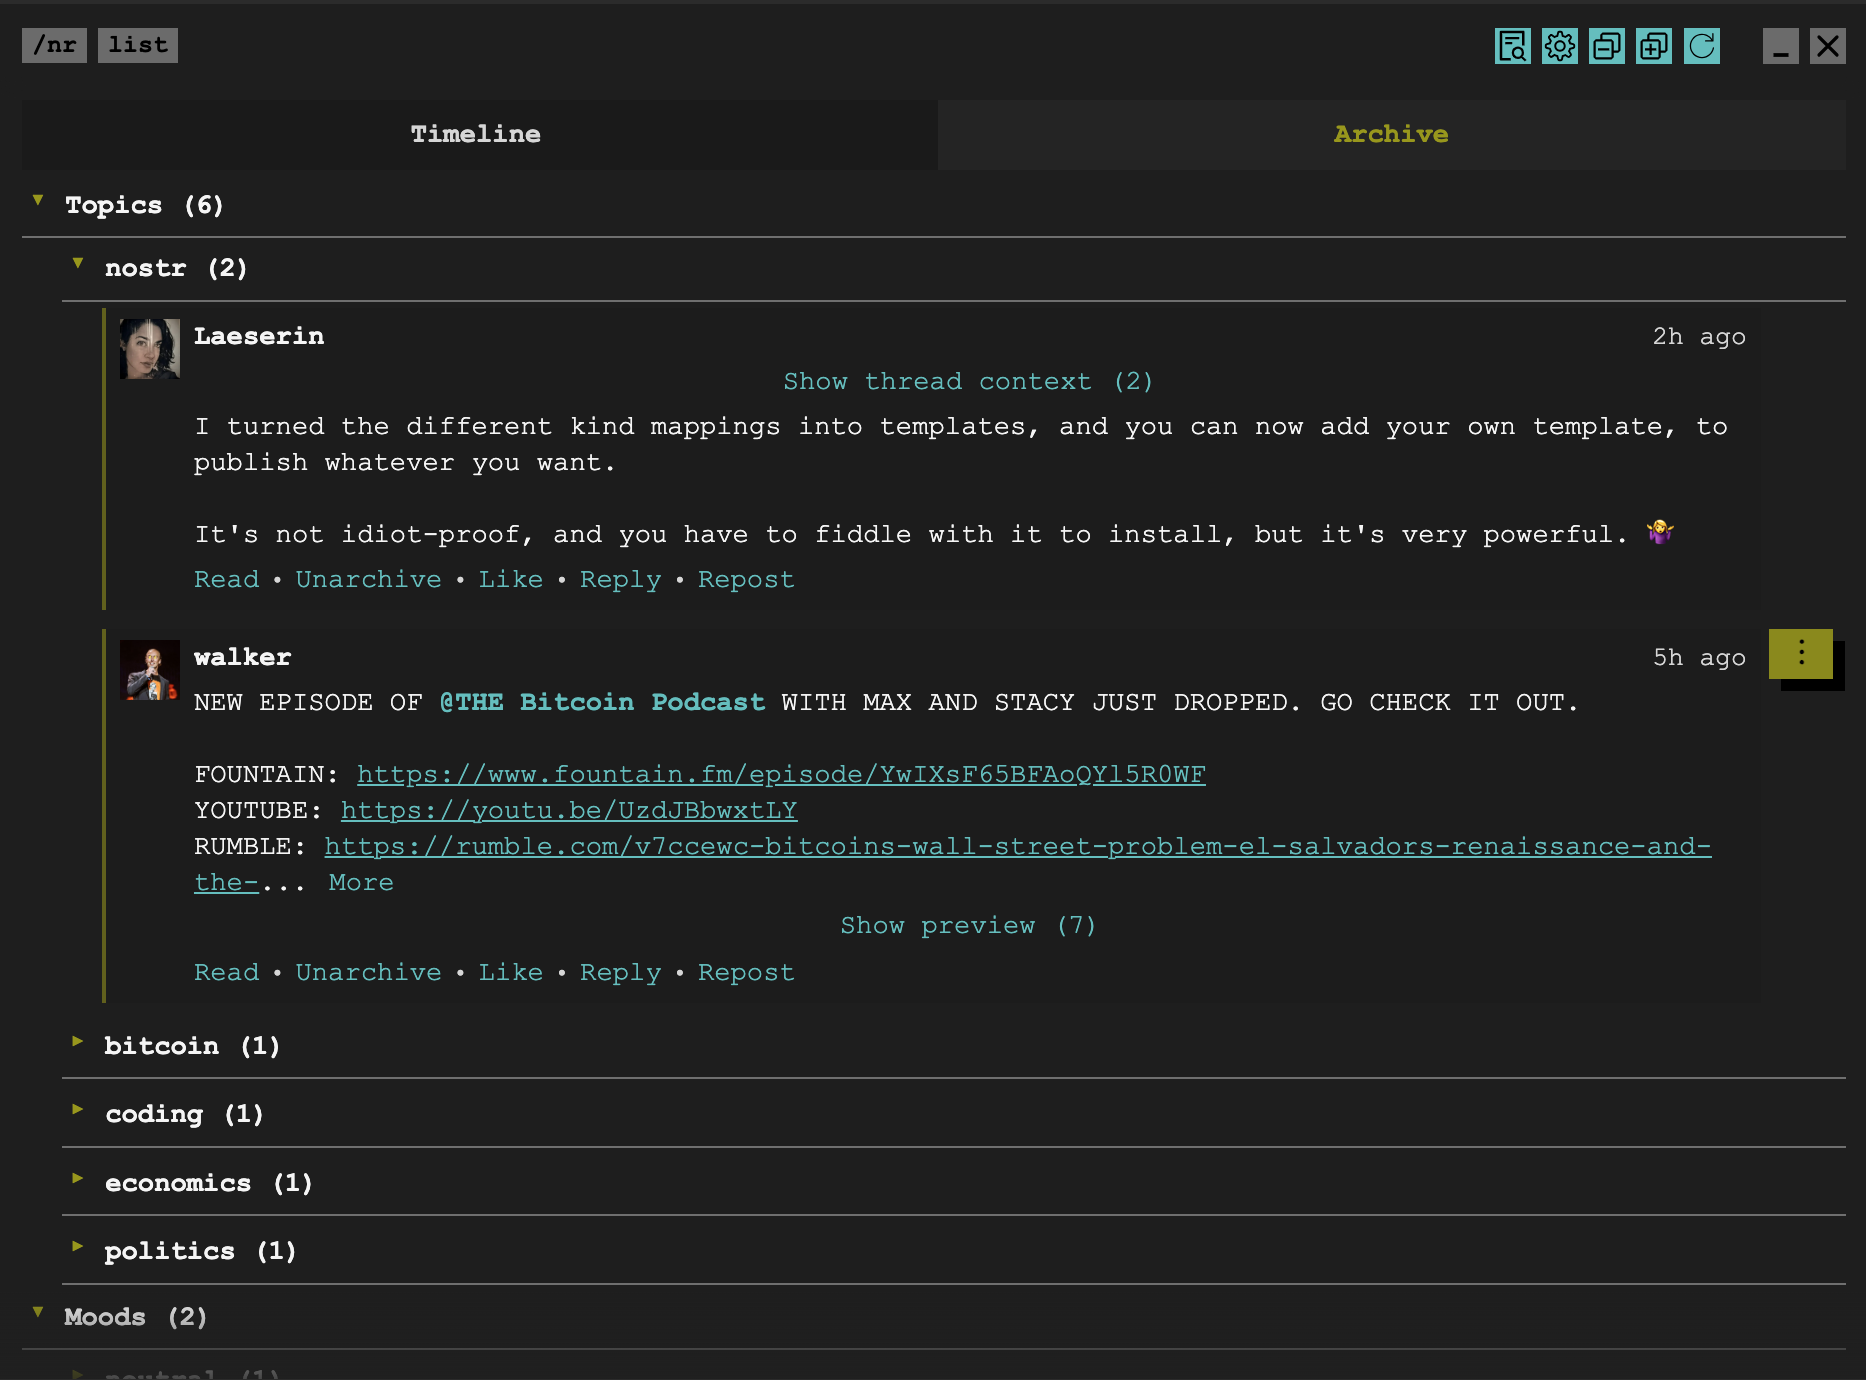Viewport: 1866px width, 1380px height.
Task: Click the collapse all groups icon
Action: point(1607,46)
